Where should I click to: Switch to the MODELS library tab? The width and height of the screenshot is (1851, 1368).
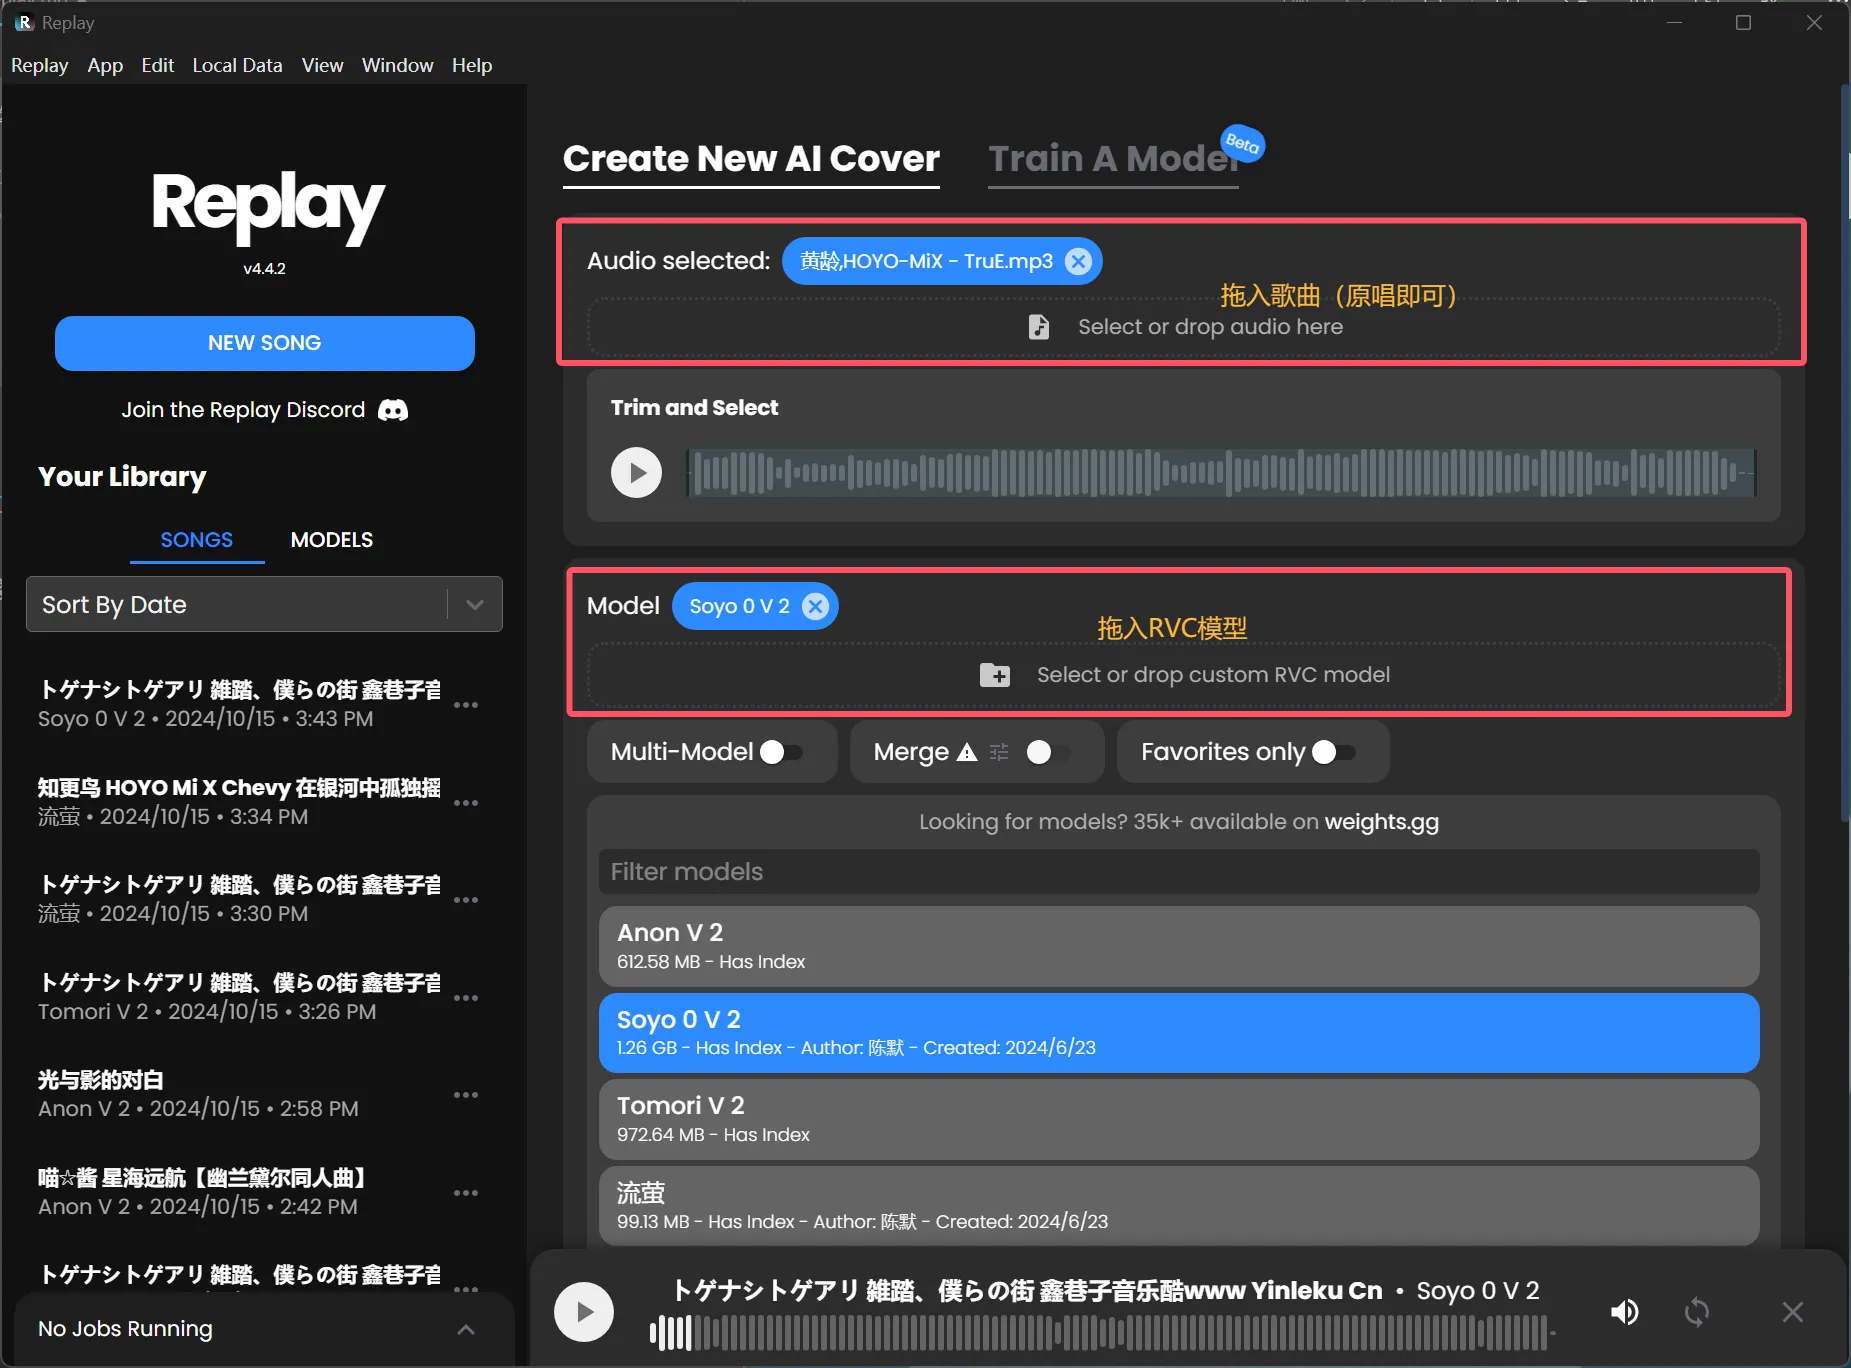331,540
